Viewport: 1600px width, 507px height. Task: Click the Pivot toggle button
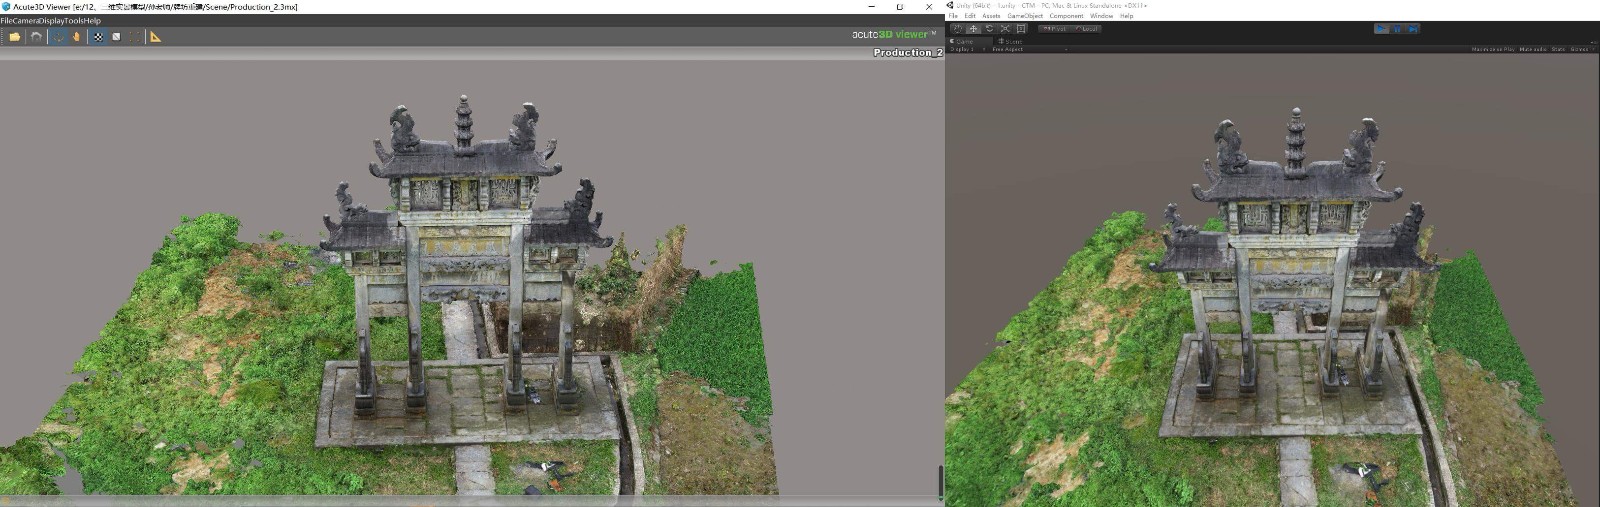click(x=1054, y=29)
